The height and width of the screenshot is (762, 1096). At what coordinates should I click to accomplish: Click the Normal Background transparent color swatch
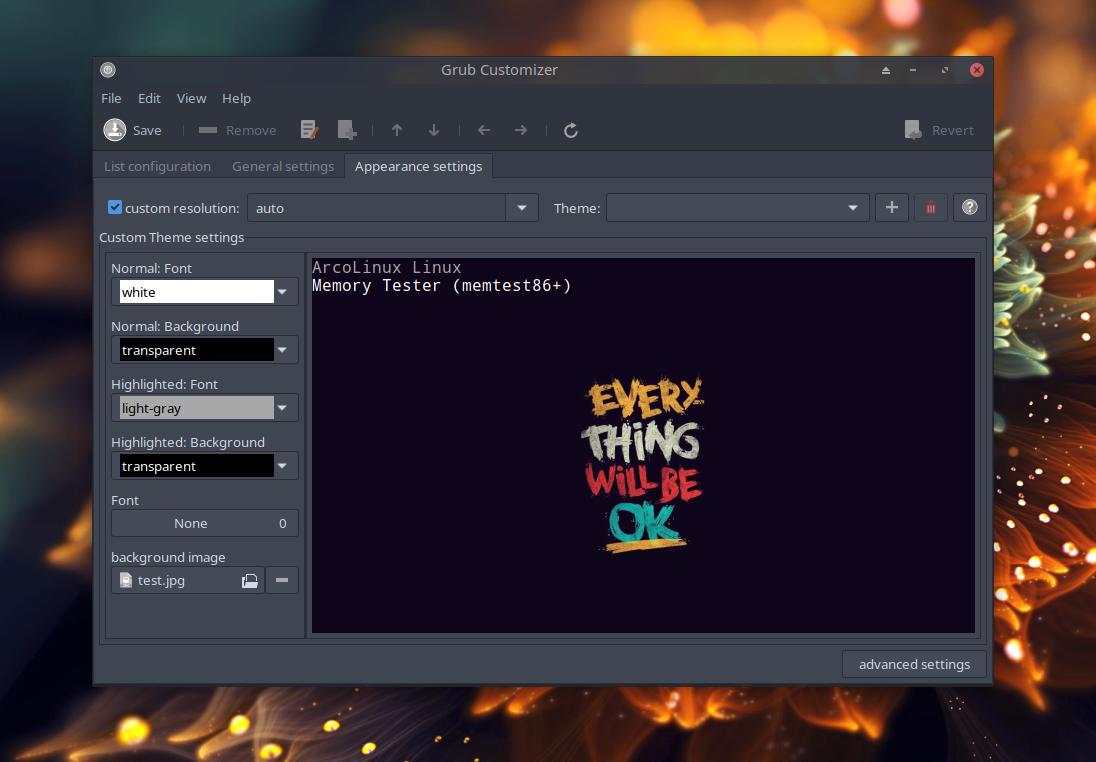tap(196, 350)
